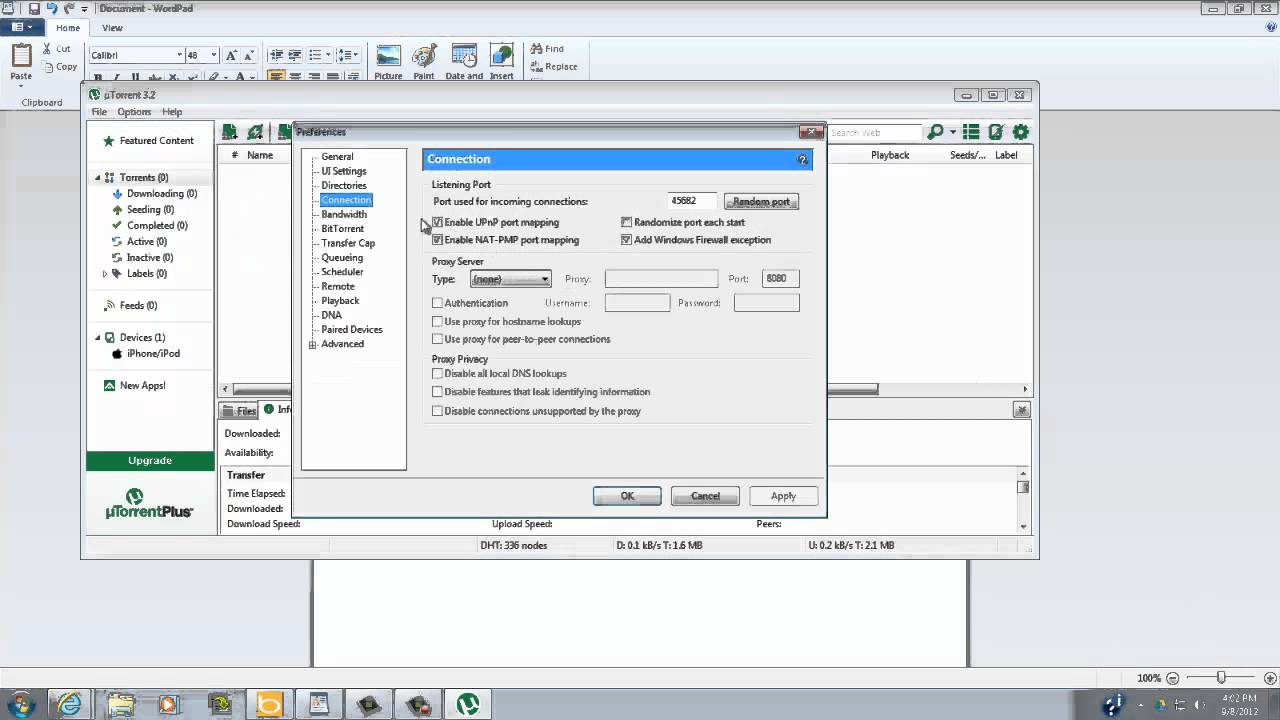Click the green Upgrade button in uTorrent
Screen dimensions: 1280x720
150,461
